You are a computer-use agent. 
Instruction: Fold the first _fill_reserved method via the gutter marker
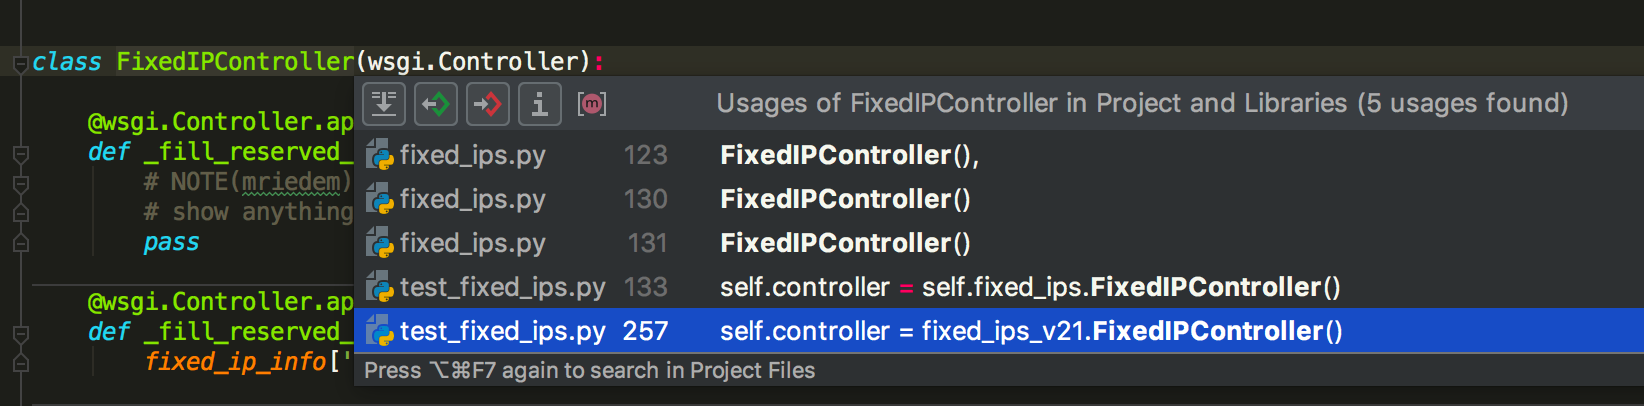click(20, 154)
